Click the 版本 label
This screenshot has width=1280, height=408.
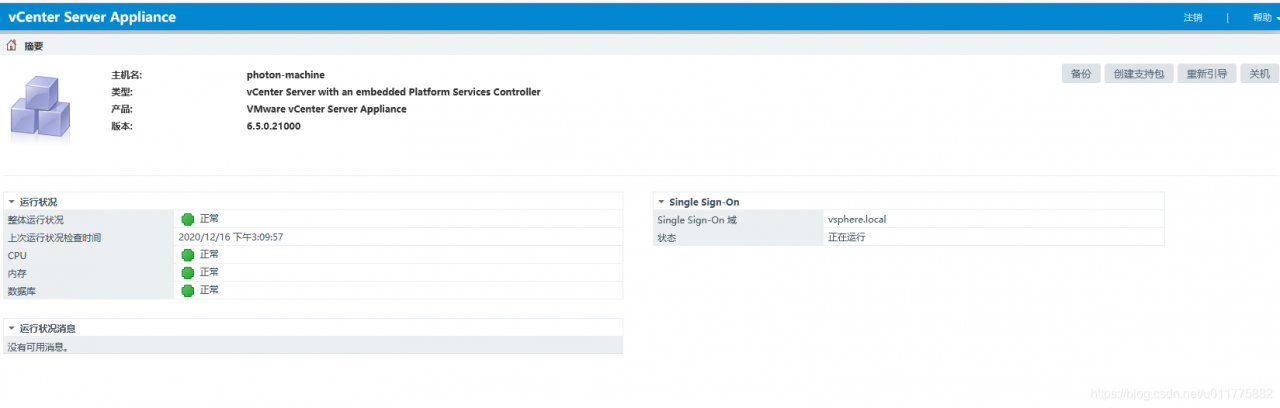coord(122,127)
